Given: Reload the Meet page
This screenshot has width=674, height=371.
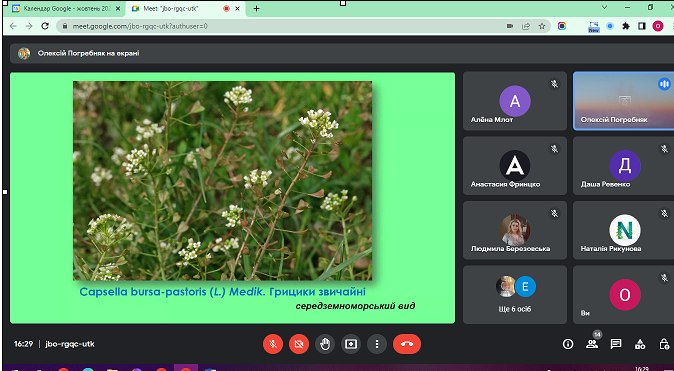Looking at the screenshot, I should 45,26.
